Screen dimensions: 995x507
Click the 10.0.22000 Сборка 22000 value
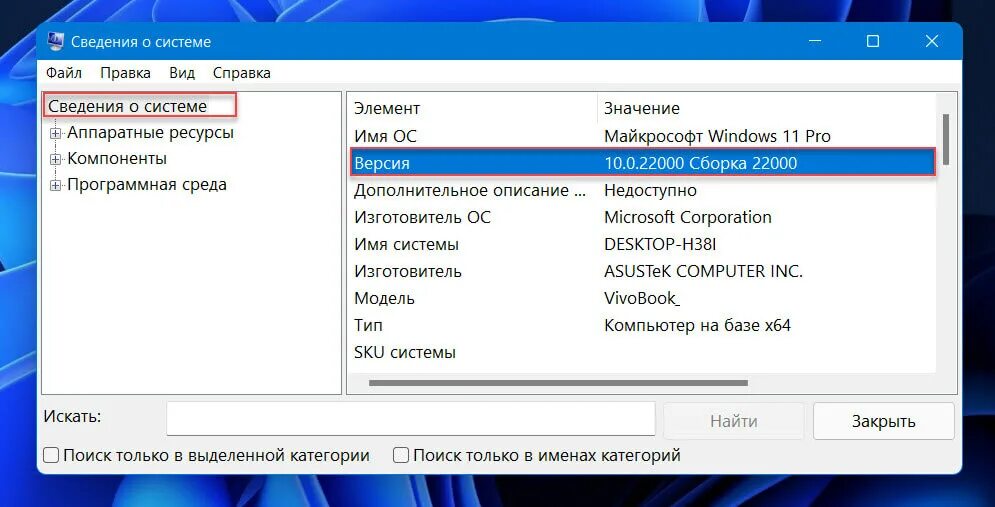coord(701,163)
